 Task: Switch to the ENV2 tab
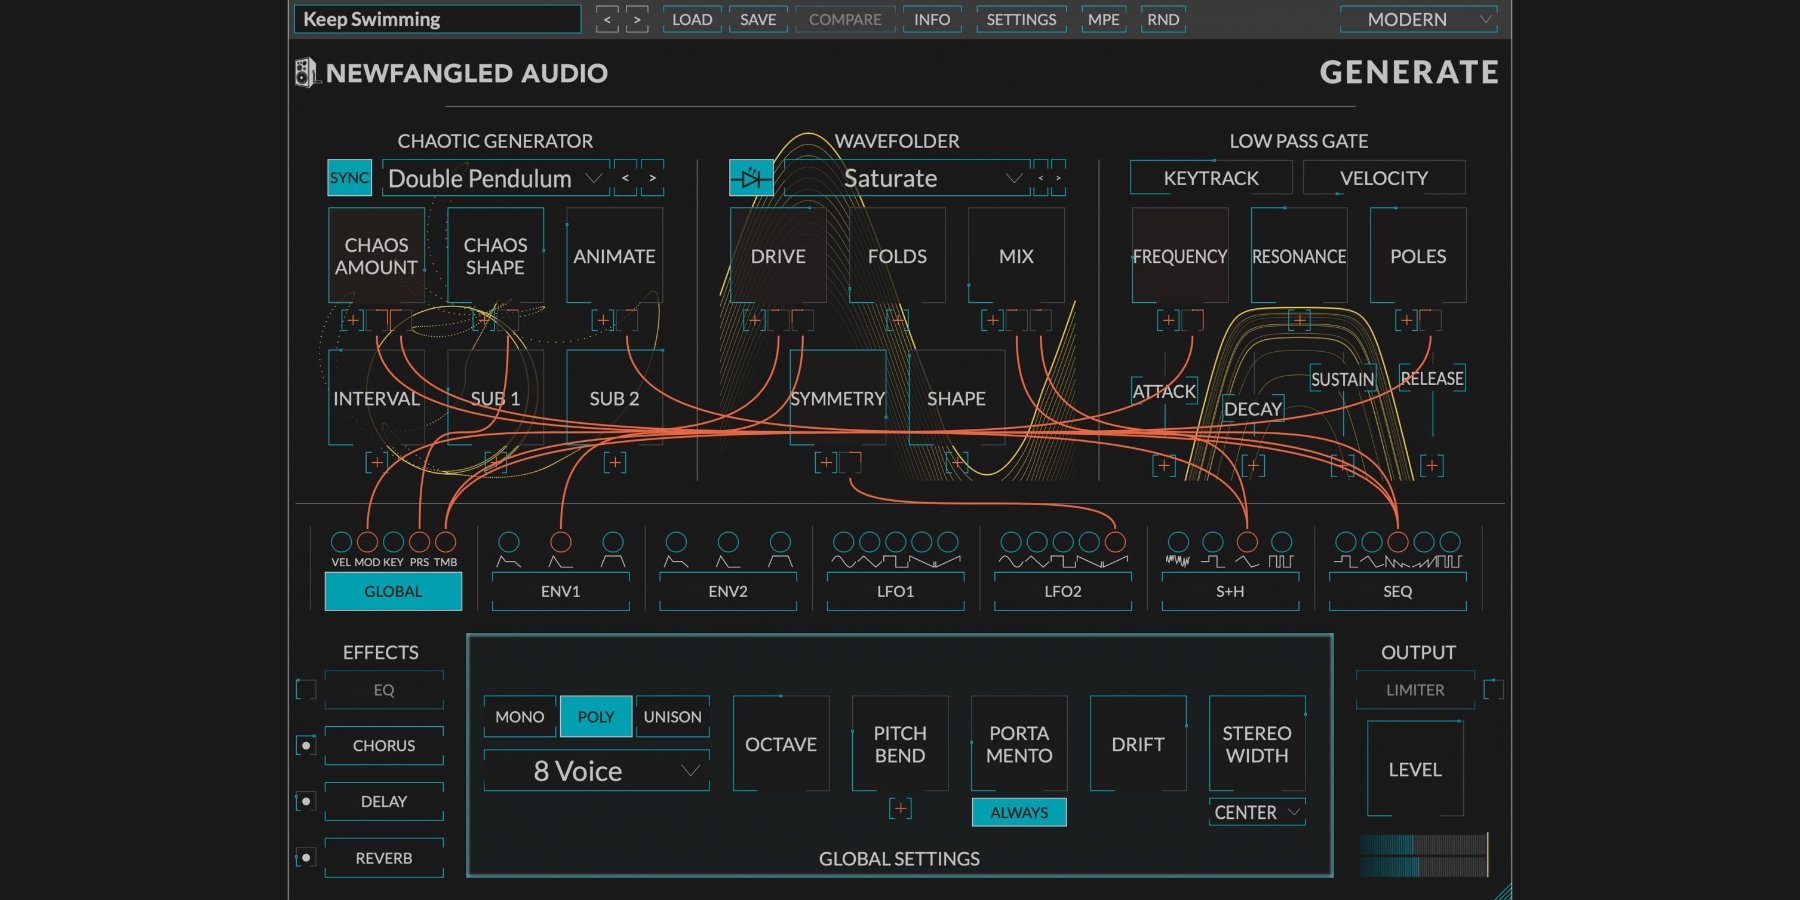click(728, 591)
